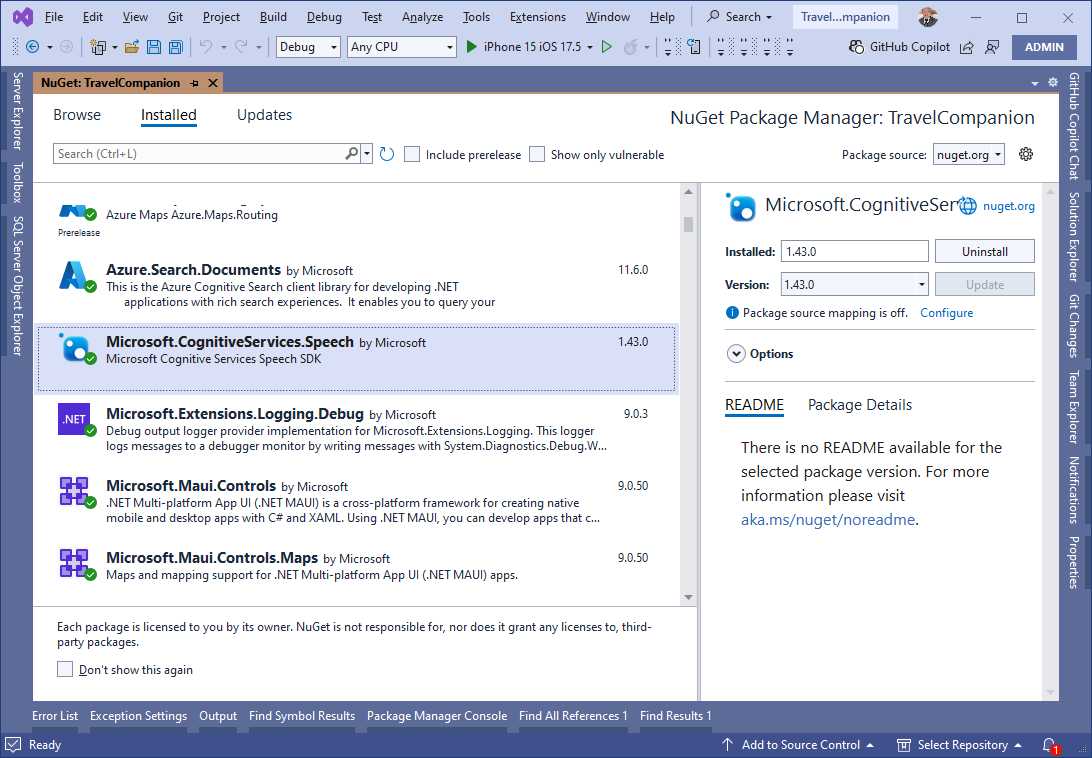Click the Ready status icon
Viewport: 1092px width, 758px height.
coord(13,745)
